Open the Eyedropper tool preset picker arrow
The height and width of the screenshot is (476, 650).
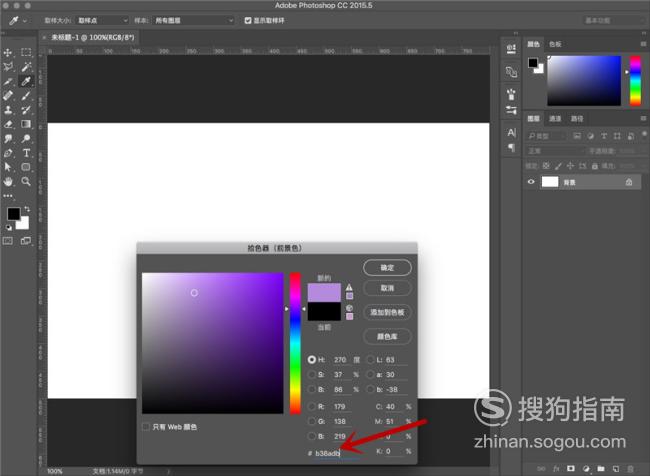(25, 20)
